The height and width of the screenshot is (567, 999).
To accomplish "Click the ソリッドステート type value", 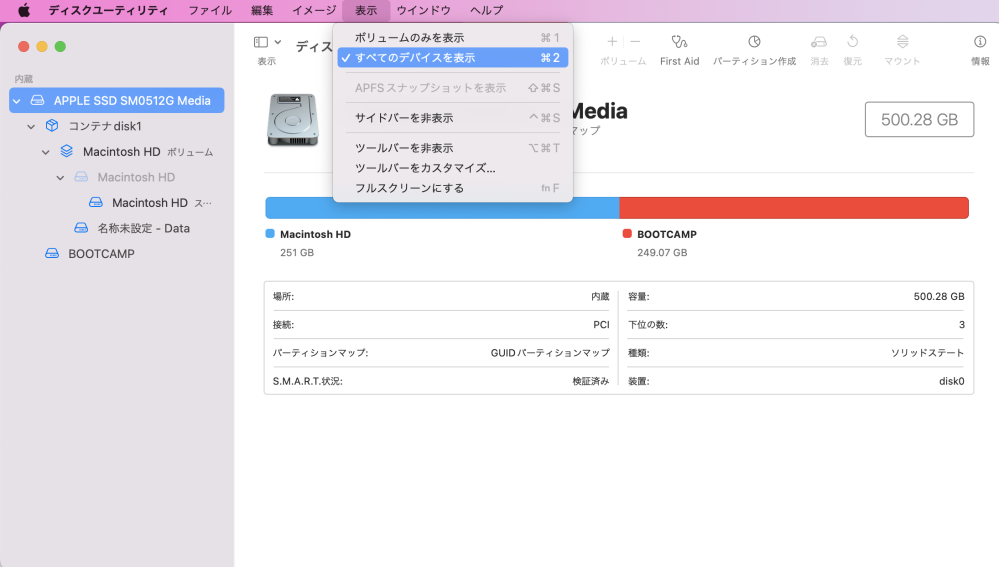I will (927, 352).
